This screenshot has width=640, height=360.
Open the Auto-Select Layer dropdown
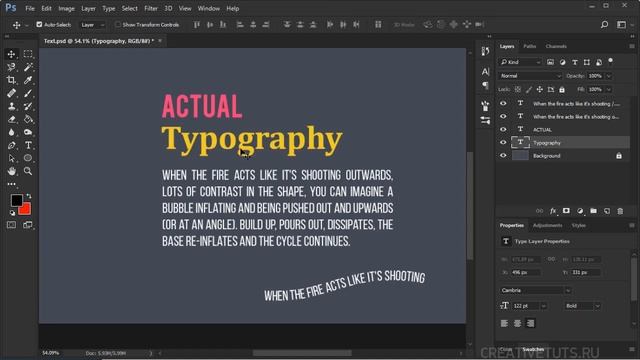point(92,25)
